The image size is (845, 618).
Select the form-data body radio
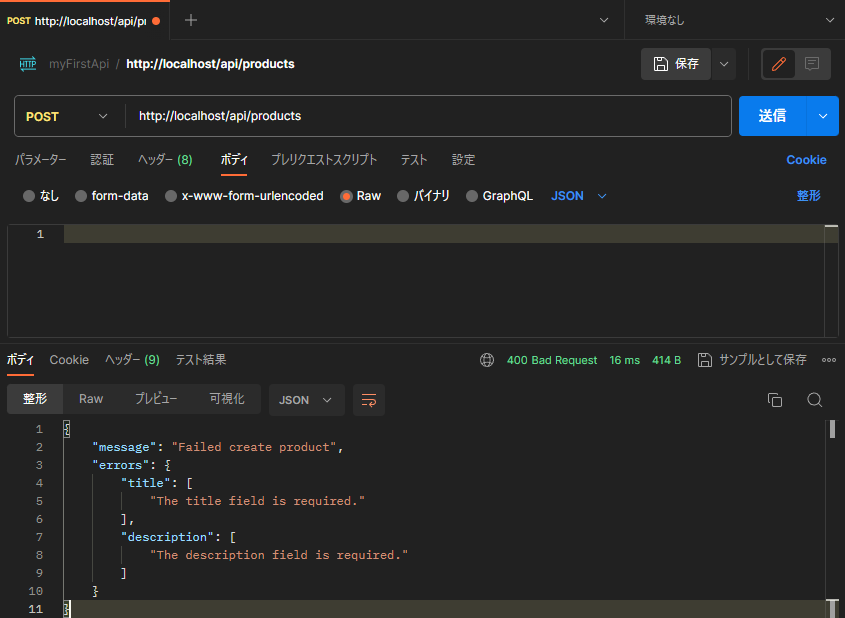[81, 196]
